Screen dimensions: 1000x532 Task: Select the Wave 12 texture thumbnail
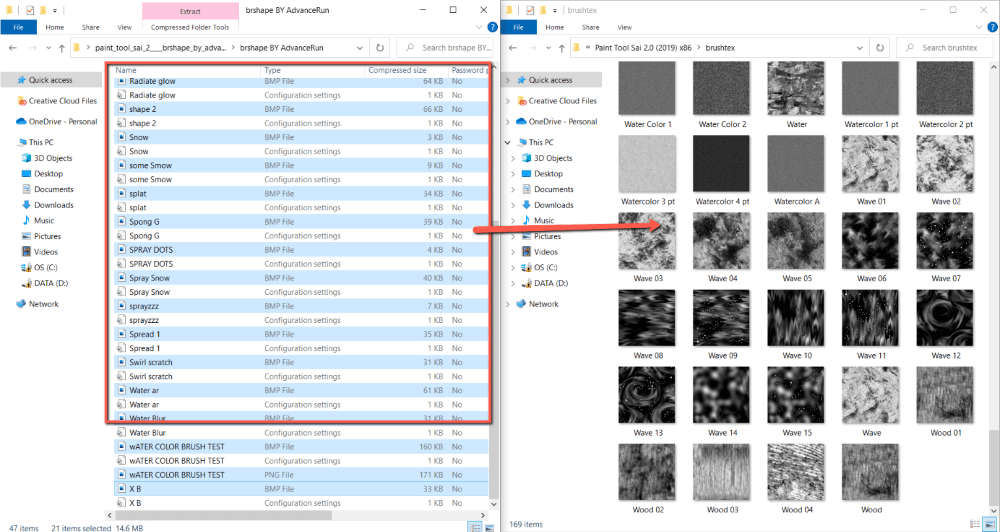tap(945, 318)
